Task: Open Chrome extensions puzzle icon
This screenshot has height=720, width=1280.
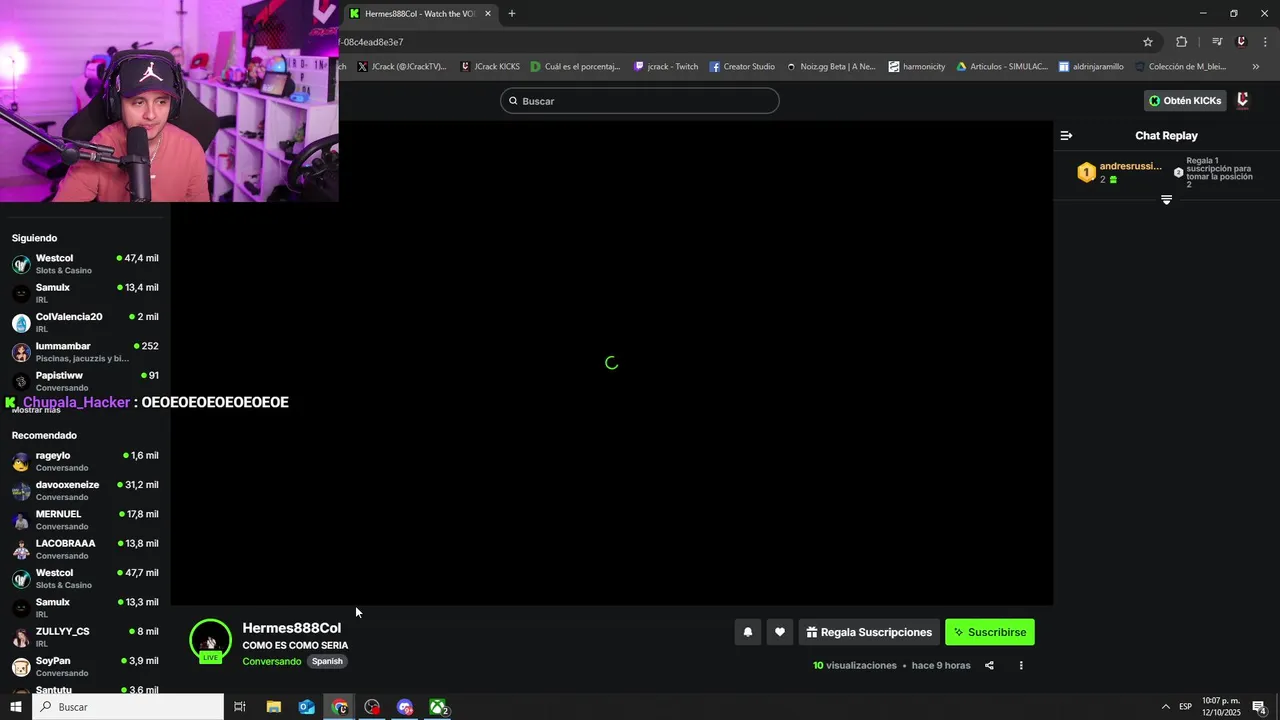Action: (x=1181, y=42)
